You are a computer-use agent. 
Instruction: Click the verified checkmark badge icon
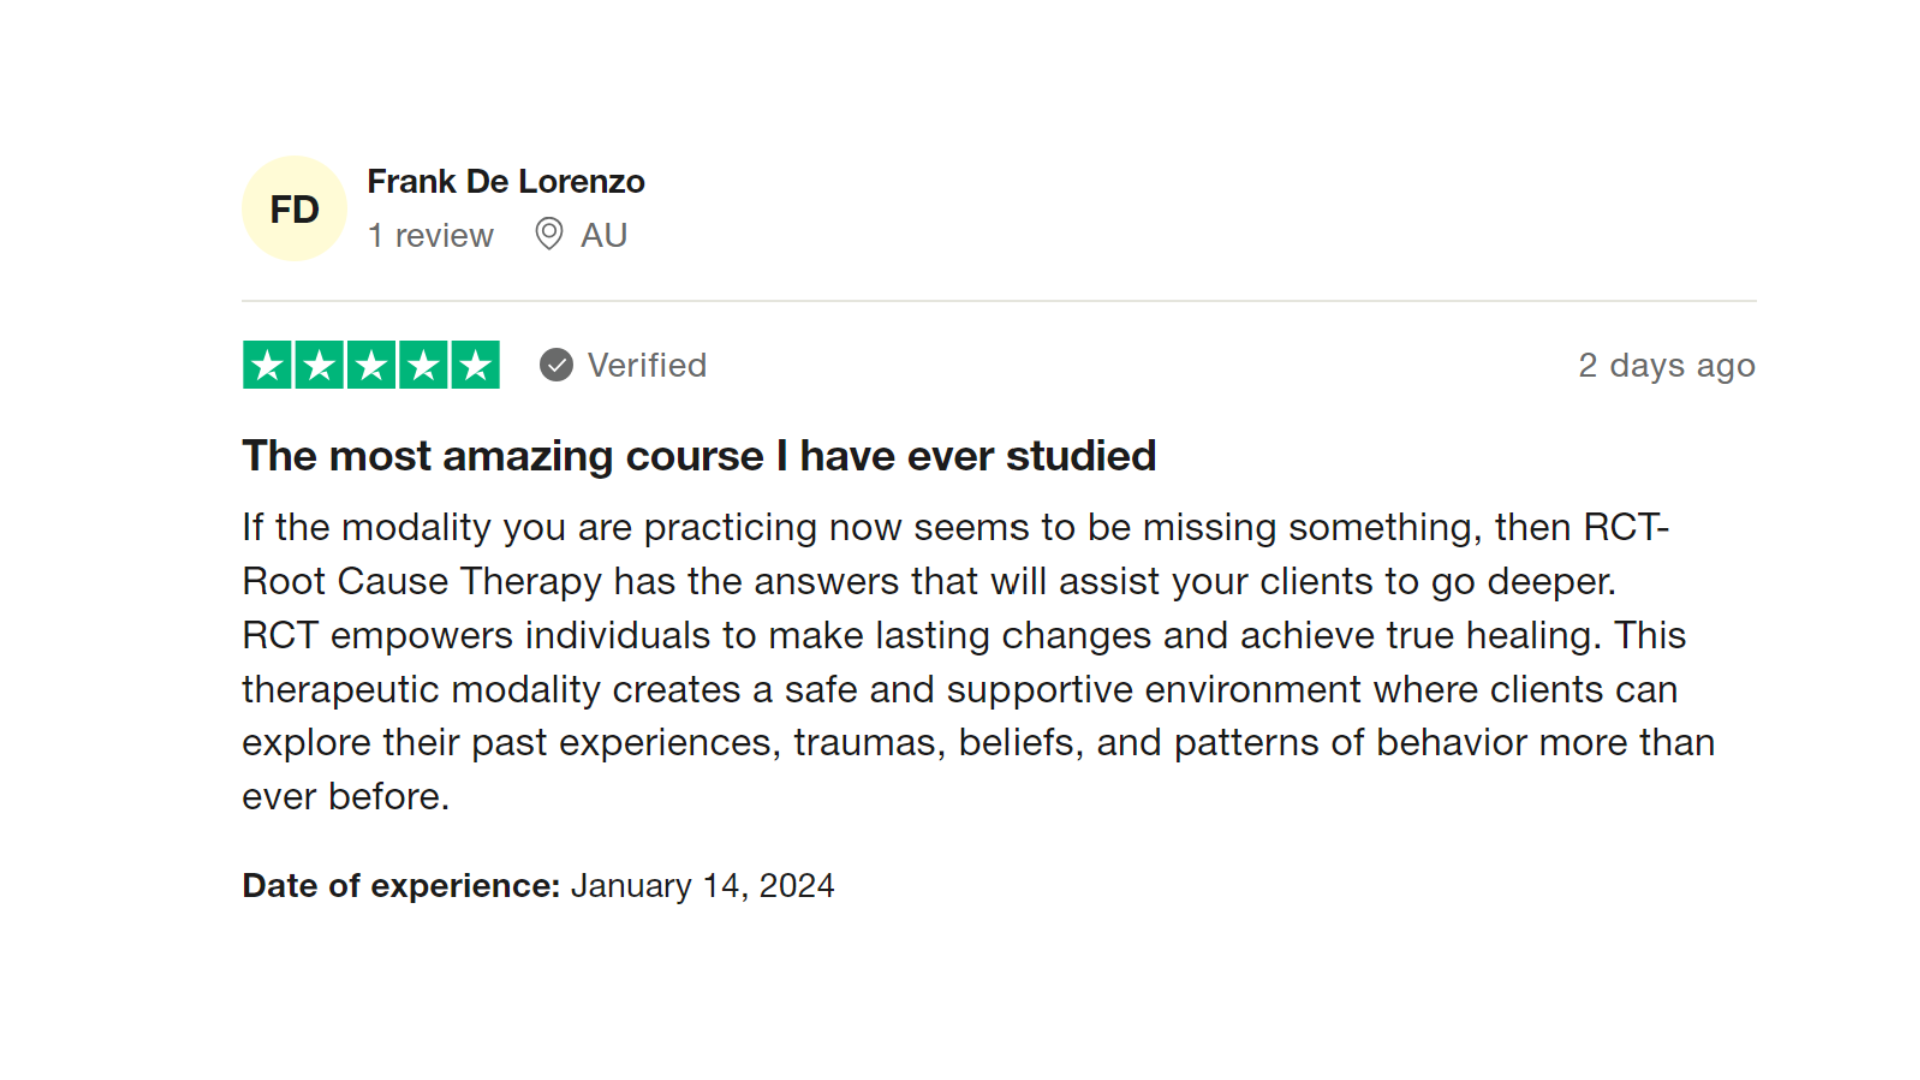(556, 365)
